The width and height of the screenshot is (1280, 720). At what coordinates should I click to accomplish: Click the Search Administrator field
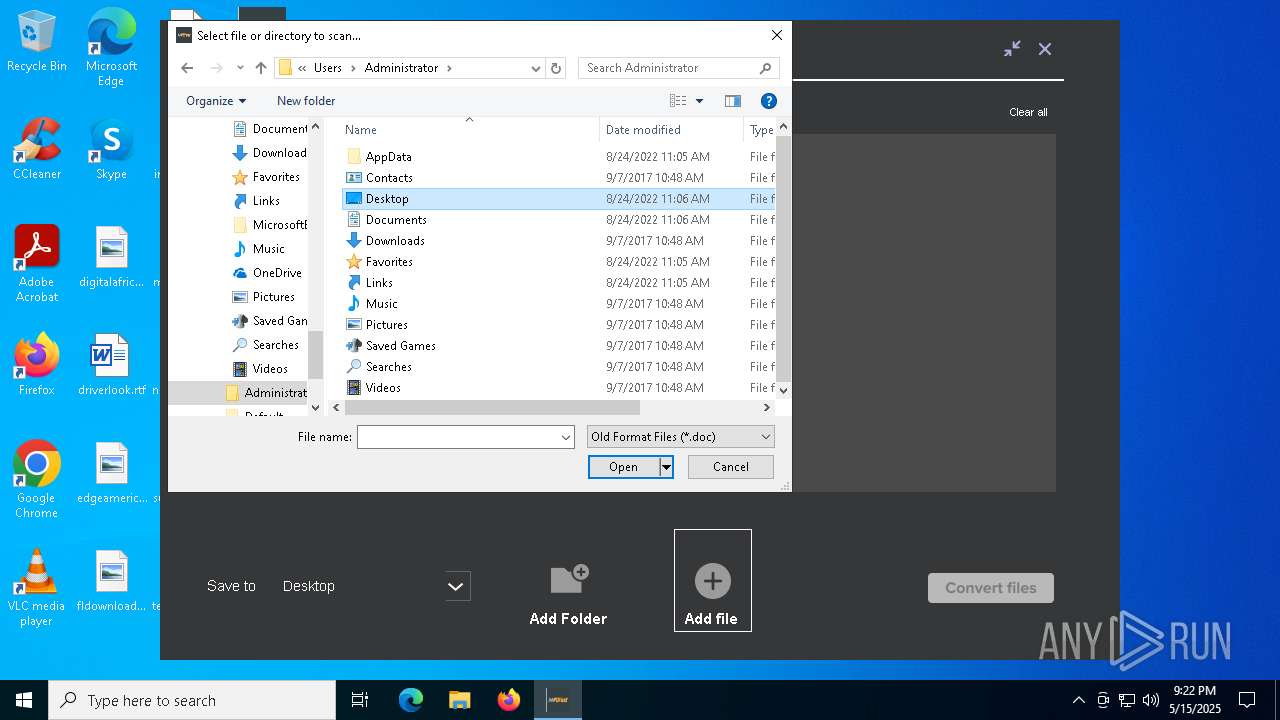click(667, 68)
